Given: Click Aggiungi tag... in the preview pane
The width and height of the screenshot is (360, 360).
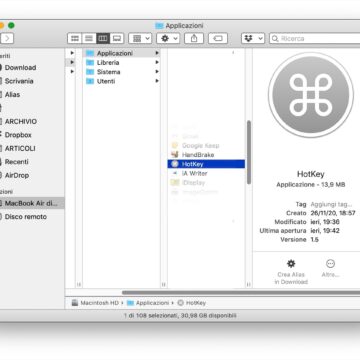Looking at the screenshot, I should 331,204.
